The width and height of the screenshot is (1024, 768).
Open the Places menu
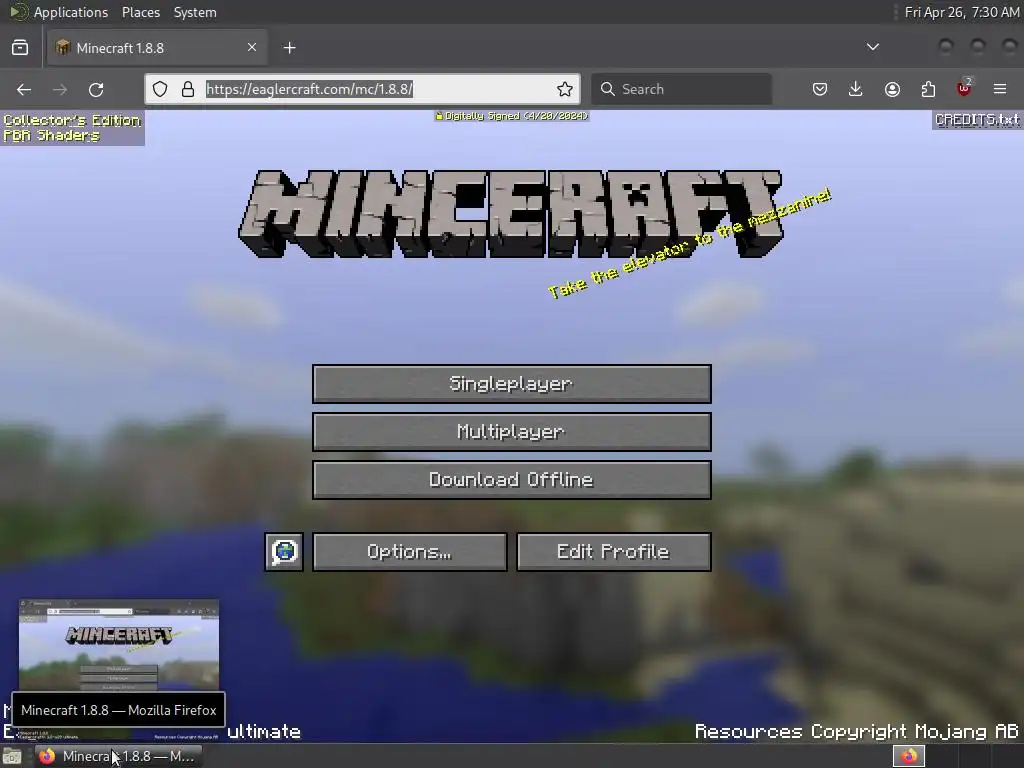[x=141, y=12]
